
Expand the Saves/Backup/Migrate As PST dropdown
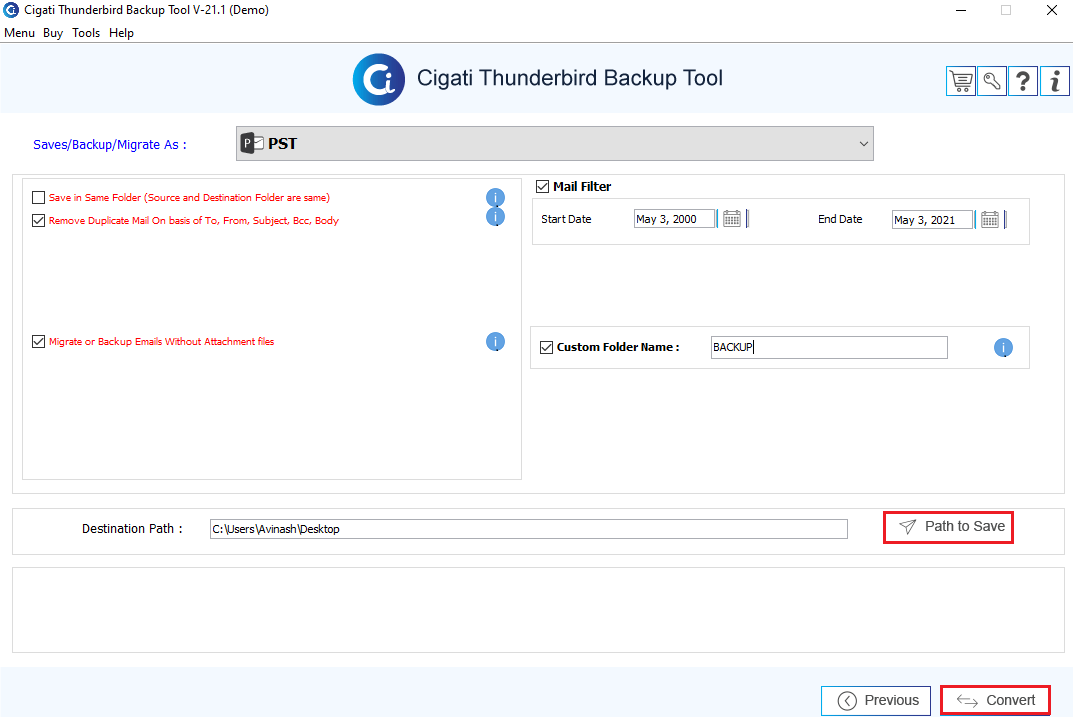click(x=554, y=144)
